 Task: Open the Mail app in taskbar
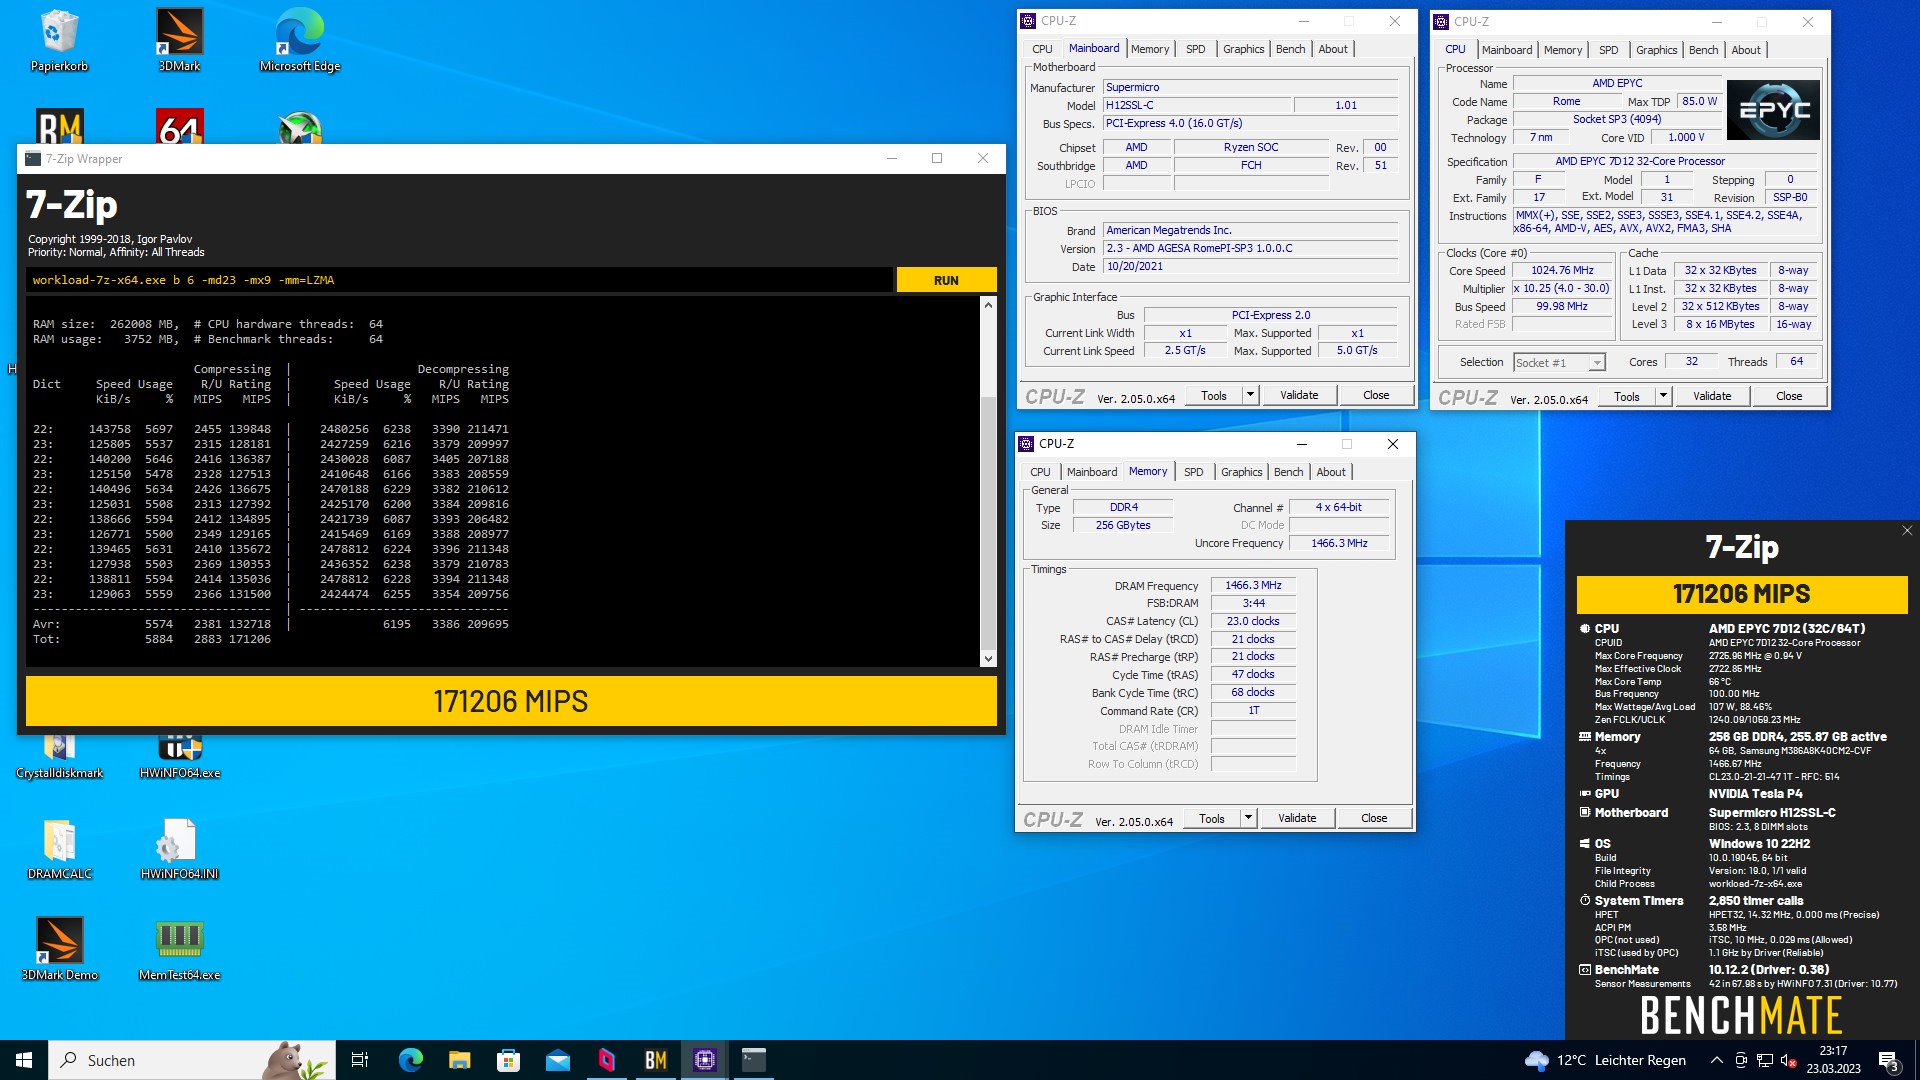click(x=558, y=1060)
